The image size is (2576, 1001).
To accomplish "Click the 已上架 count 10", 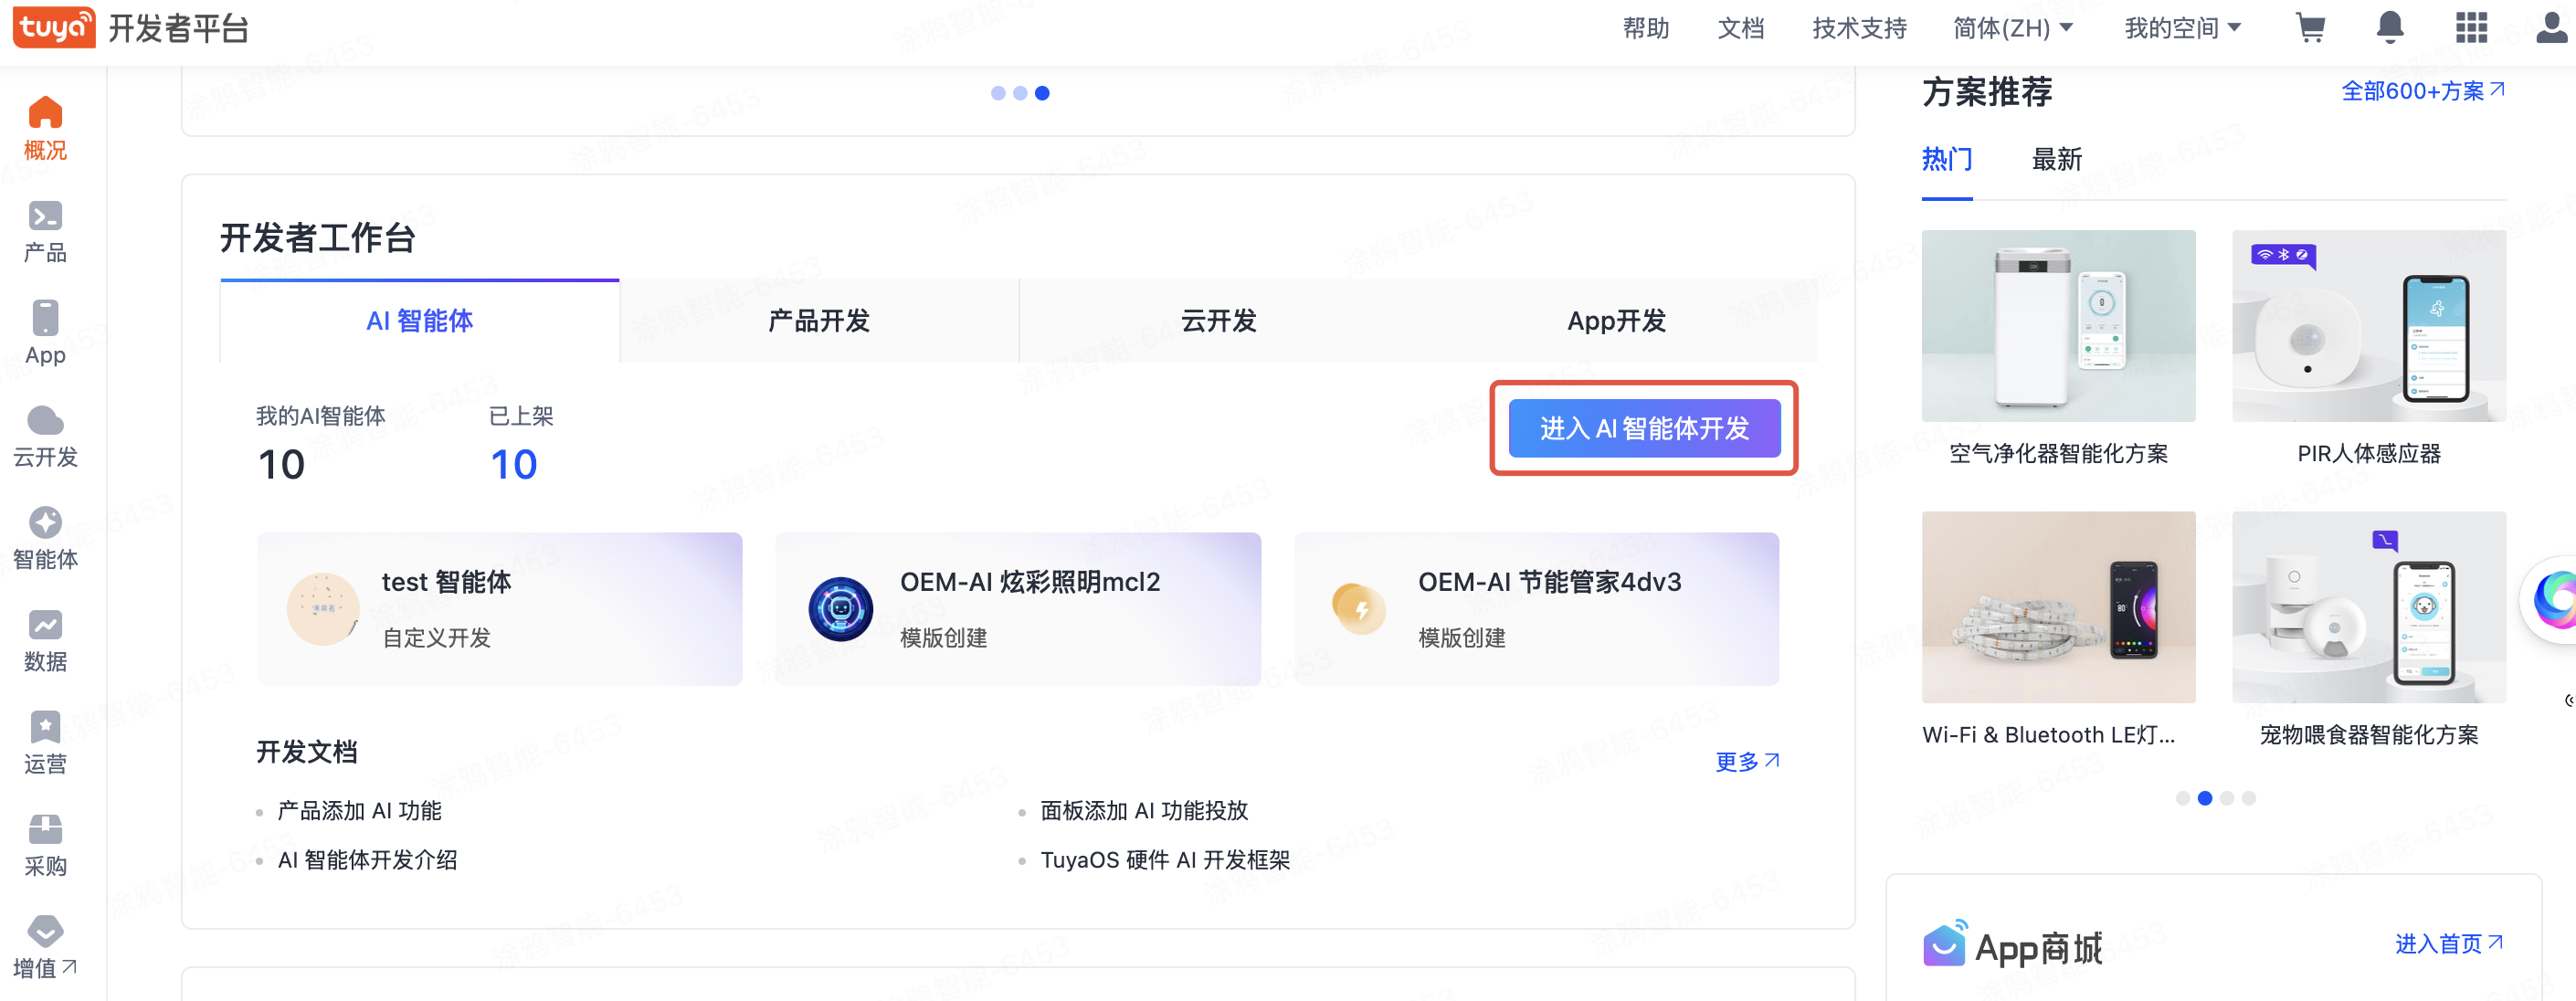I will (x=513, y=464).
